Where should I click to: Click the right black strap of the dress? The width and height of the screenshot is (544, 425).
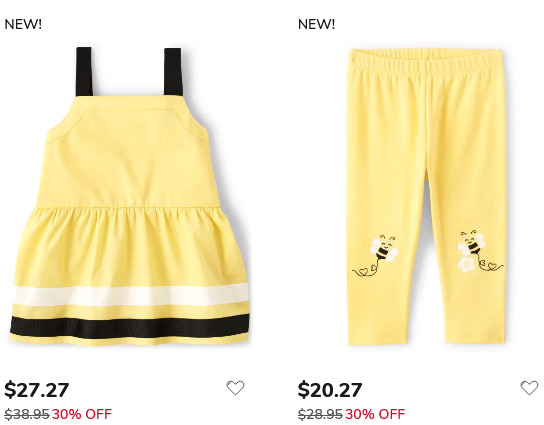click(173, 71)
